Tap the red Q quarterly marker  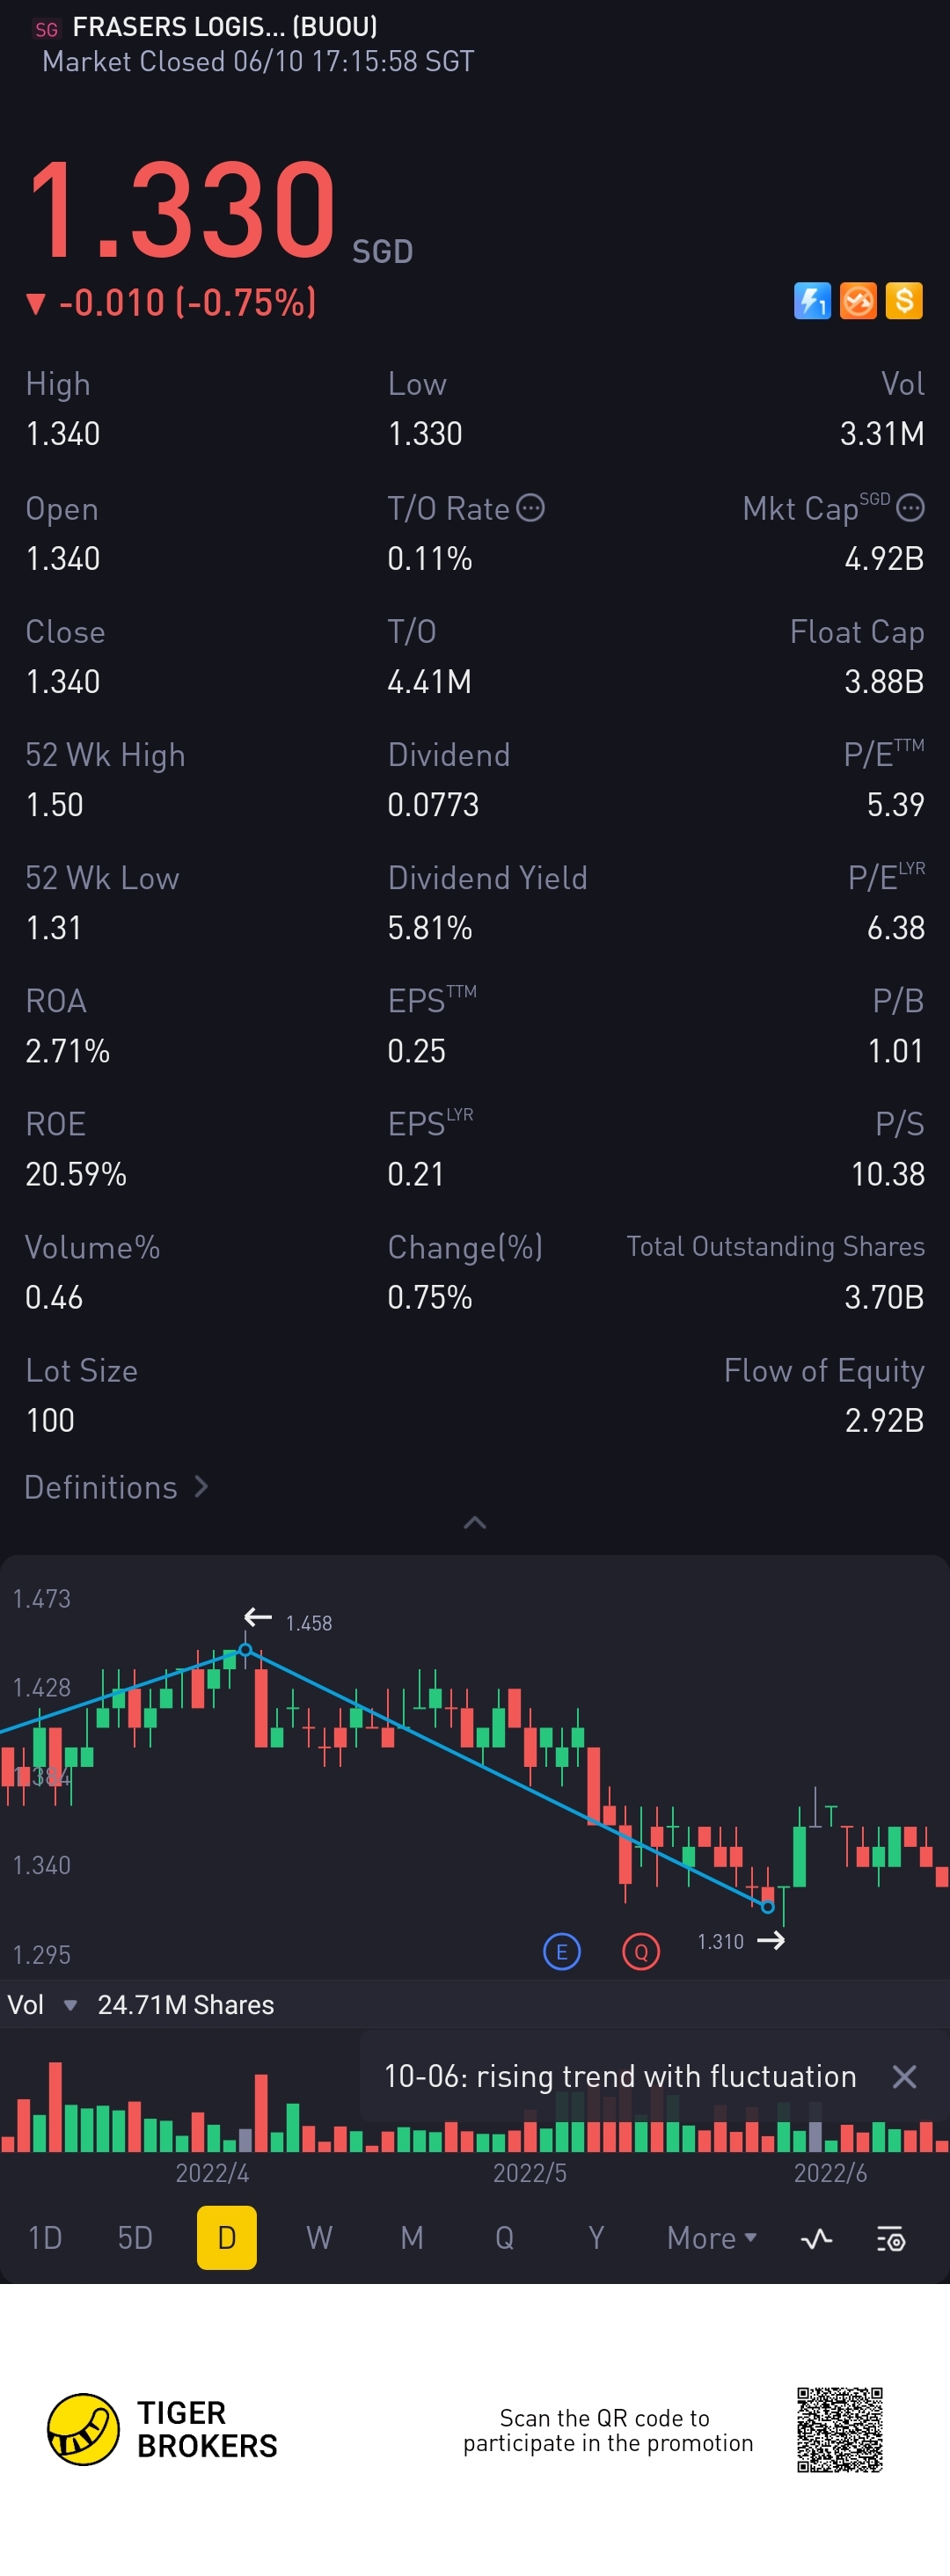(641, 1951)
